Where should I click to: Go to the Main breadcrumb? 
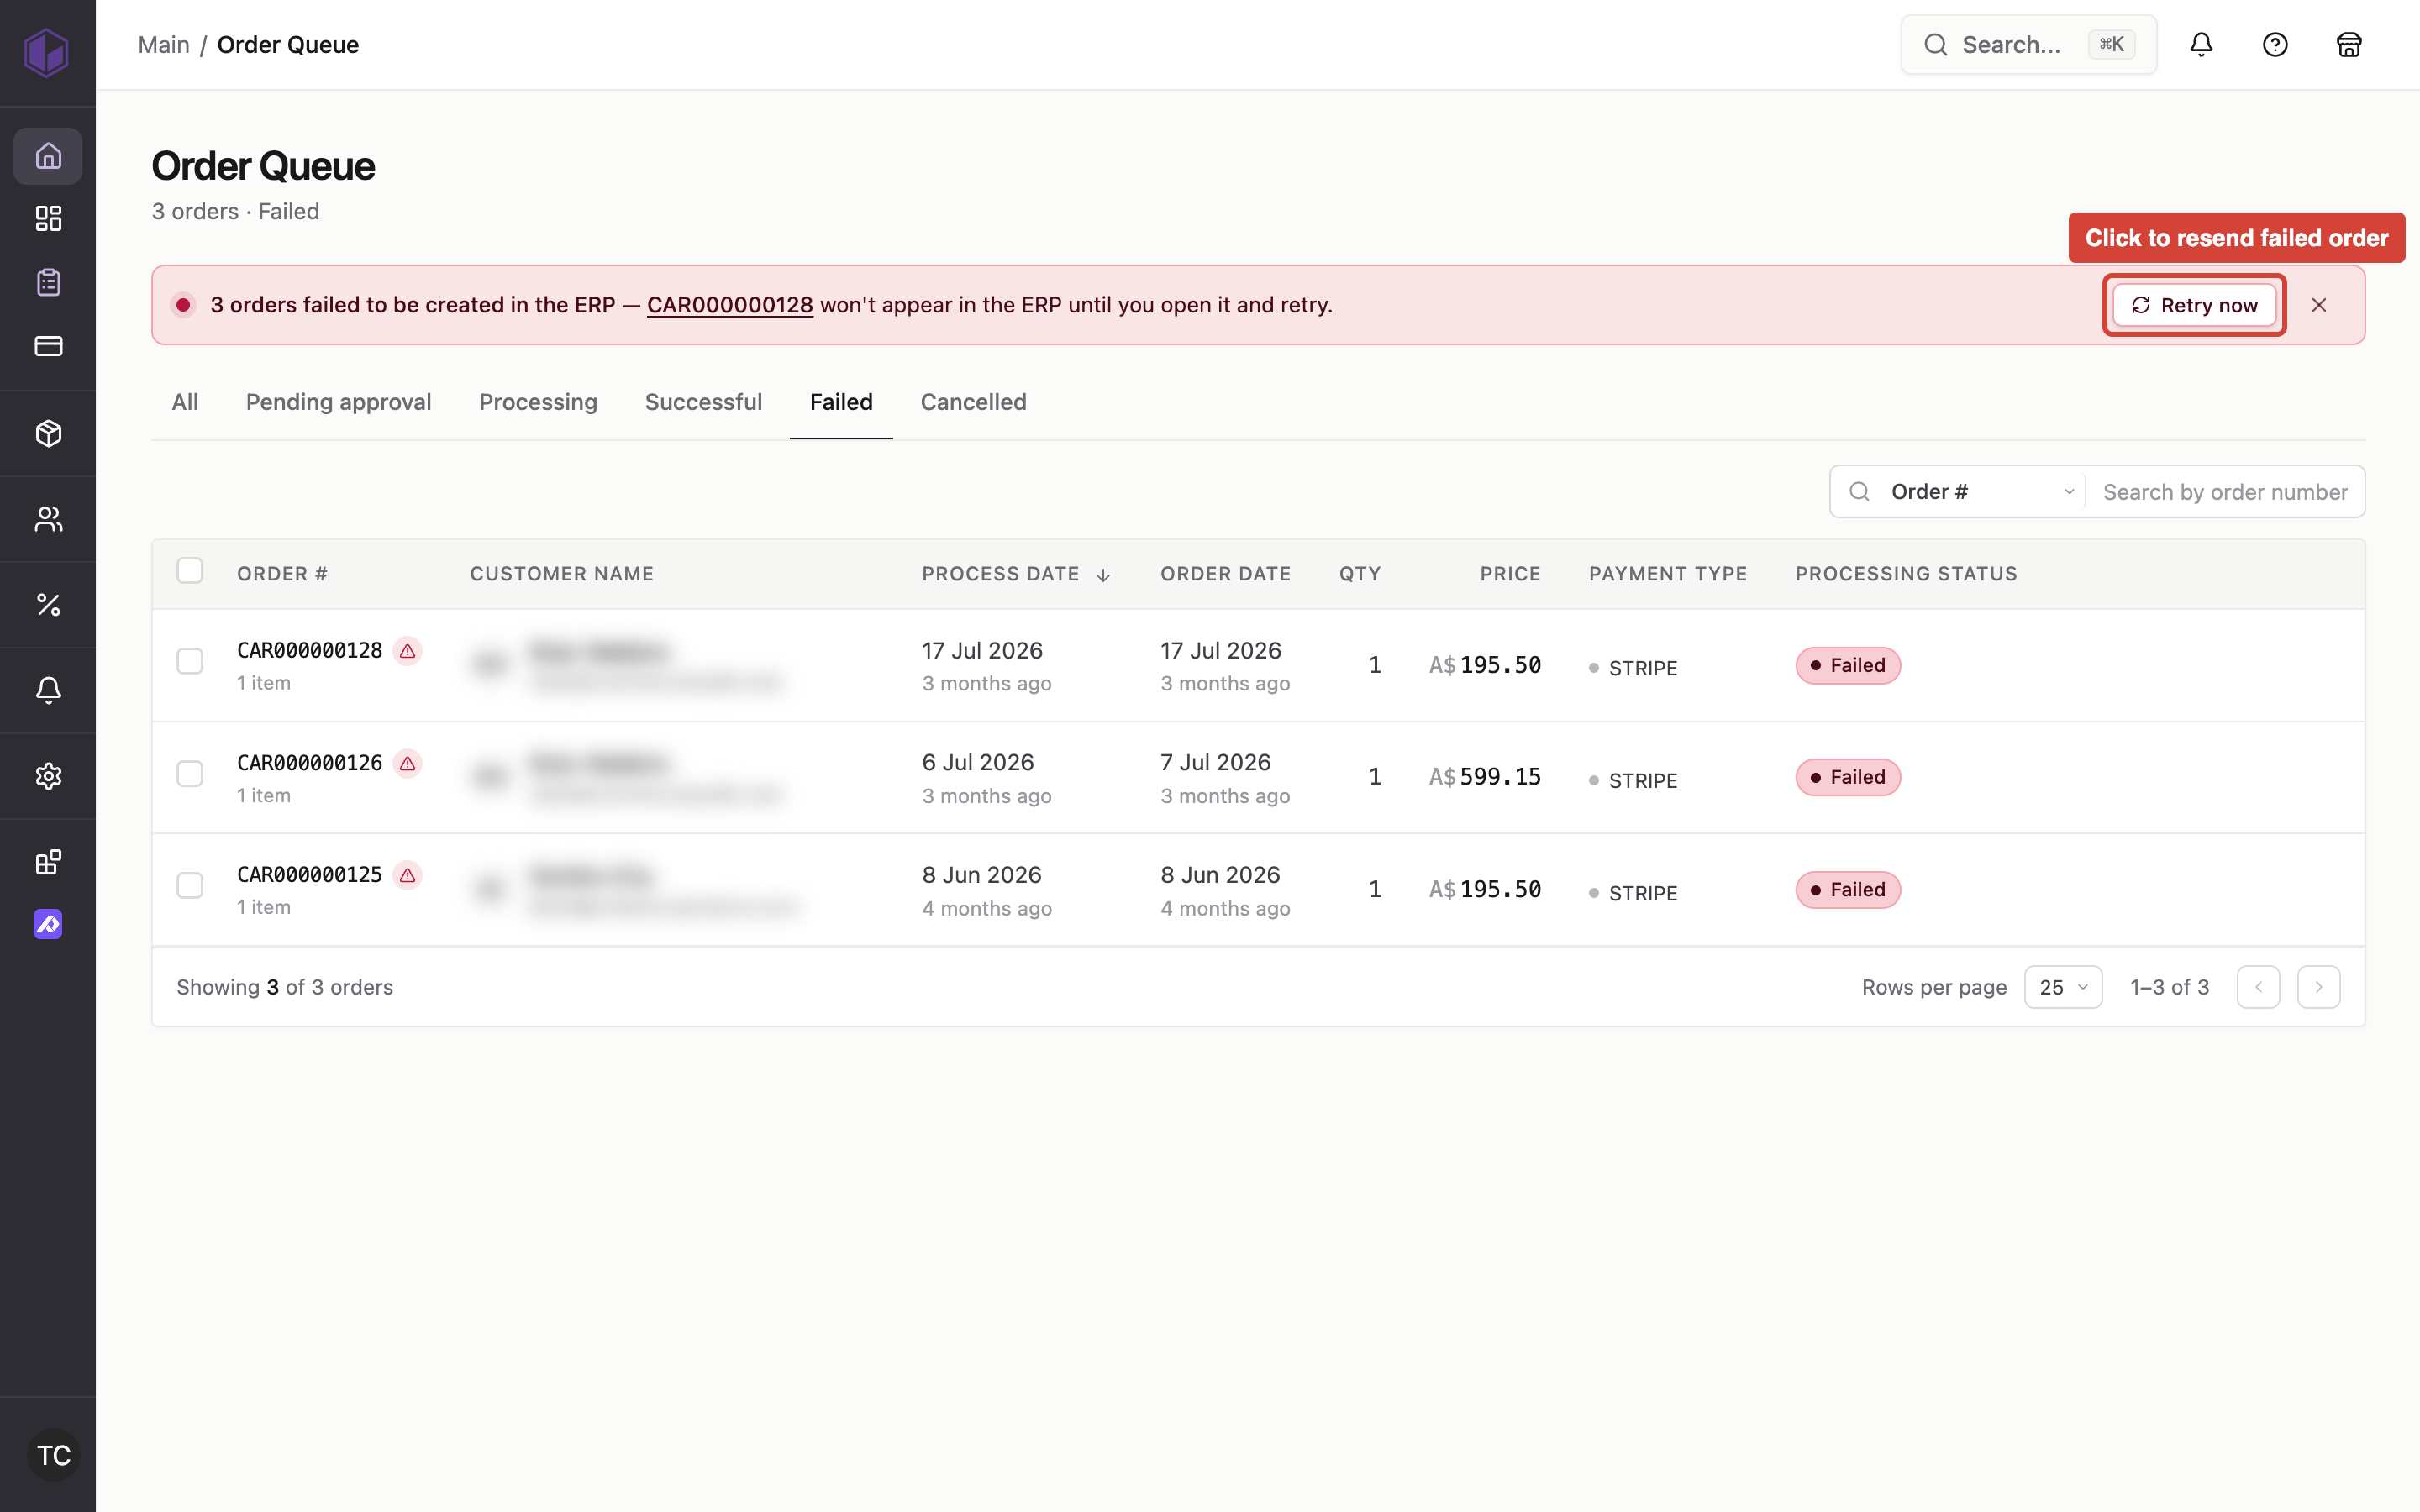click(164, 45)
